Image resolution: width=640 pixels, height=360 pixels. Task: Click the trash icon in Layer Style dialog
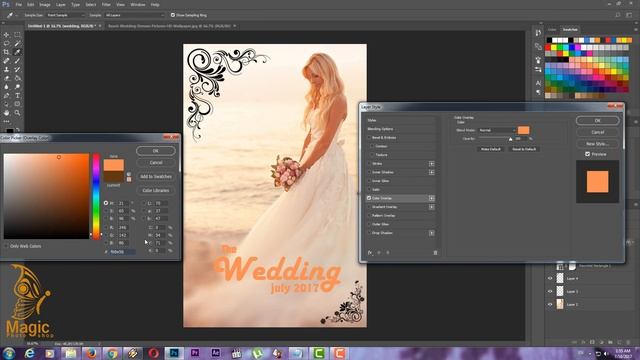[x=435, y=253]
